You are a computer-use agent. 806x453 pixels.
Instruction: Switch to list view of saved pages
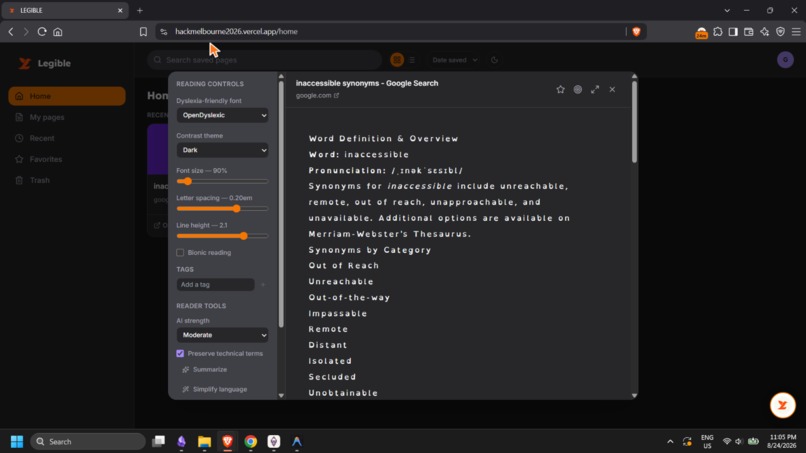tap(412, 60)
